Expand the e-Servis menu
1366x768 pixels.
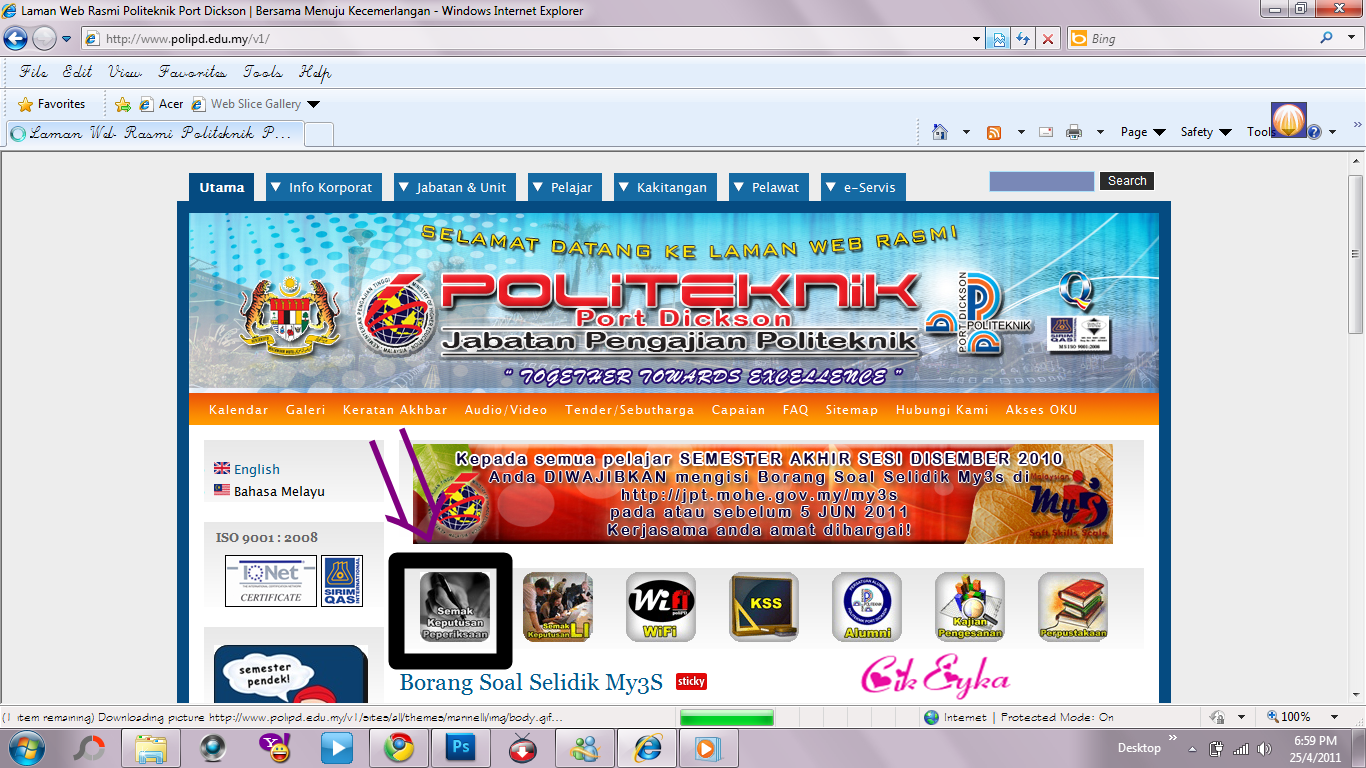pyautogui.click(x=863, y=187)
